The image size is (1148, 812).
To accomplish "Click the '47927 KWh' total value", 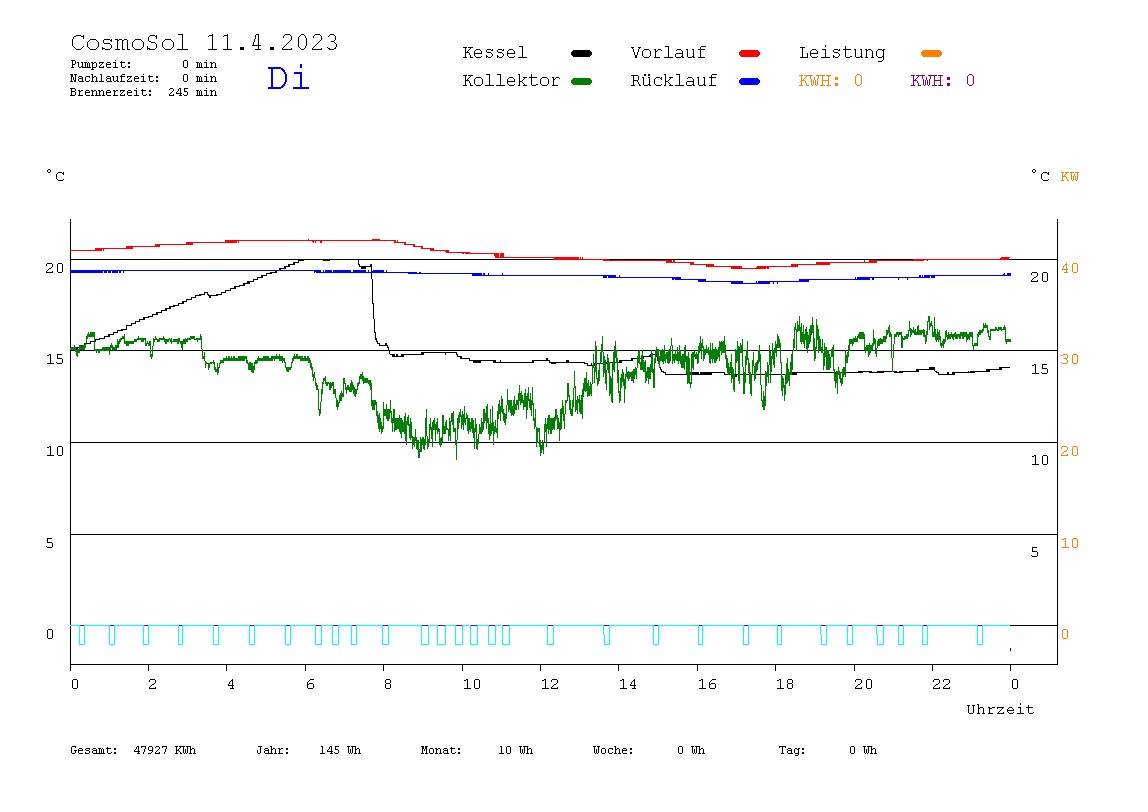I will [x=165, y=750].
